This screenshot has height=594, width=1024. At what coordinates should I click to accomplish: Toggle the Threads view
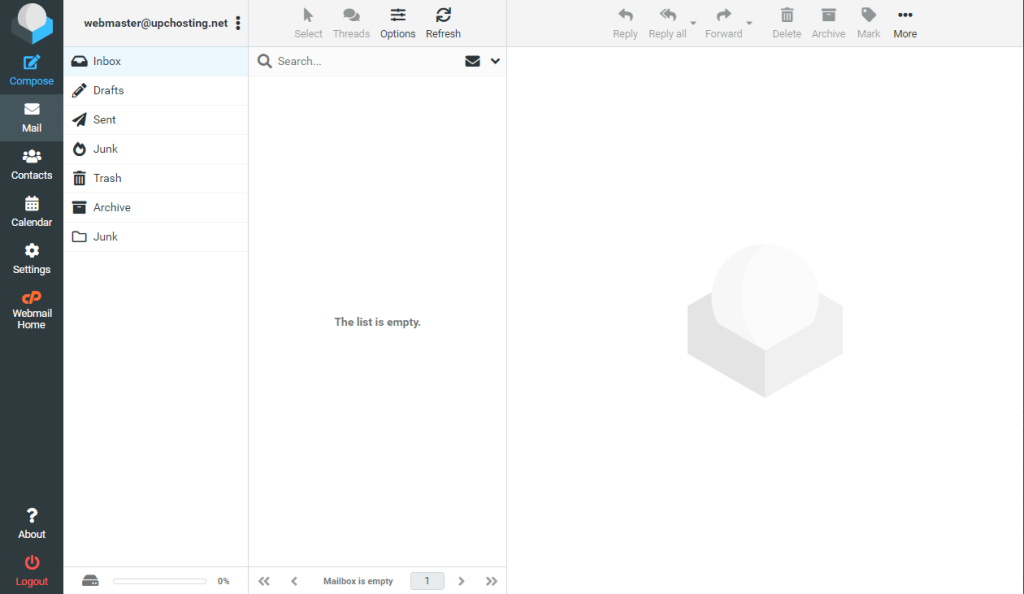coord(351,15)
